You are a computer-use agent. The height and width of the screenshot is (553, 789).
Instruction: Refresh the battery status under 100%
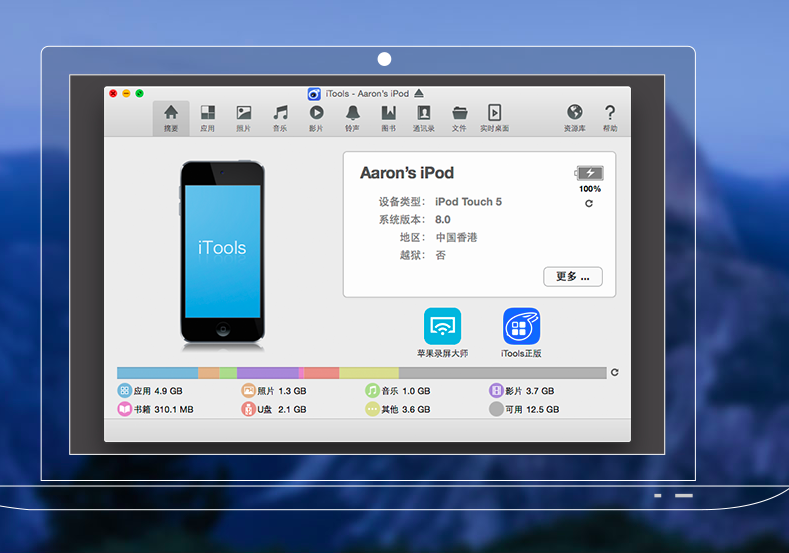(x=589, y=203)
